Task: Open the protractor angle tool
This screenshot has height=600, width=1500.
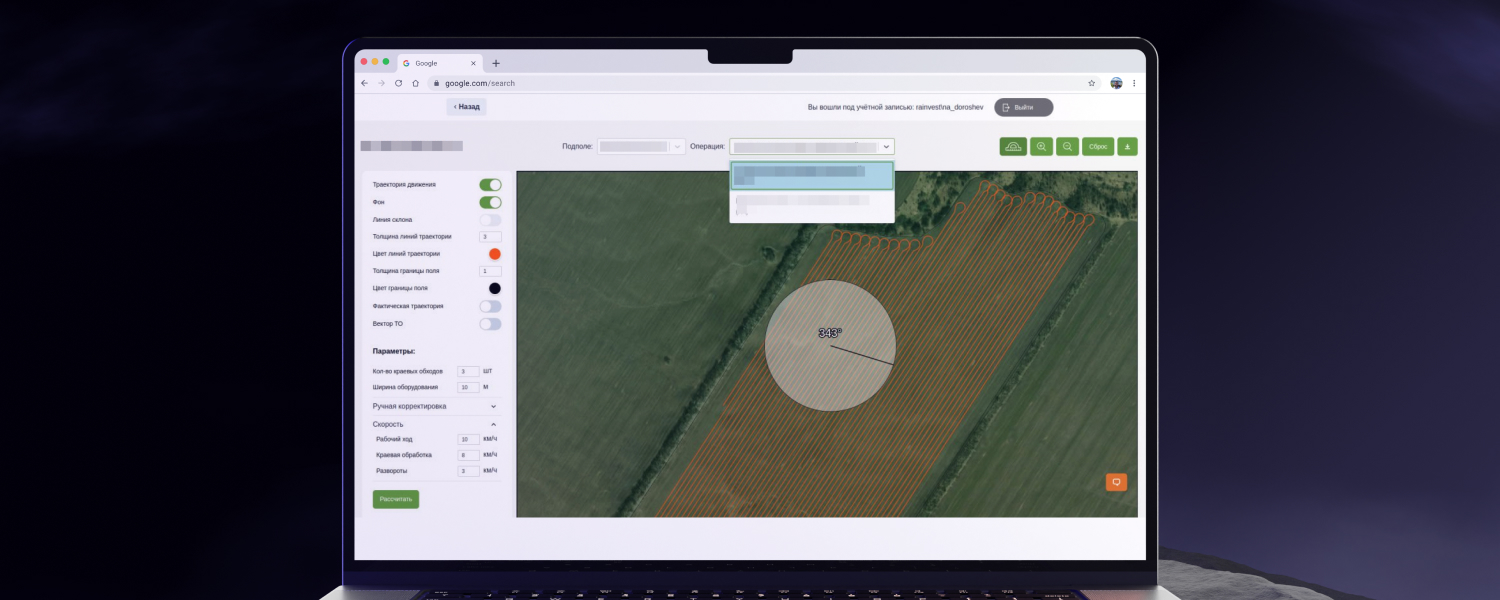Action: click(1013, 146)
